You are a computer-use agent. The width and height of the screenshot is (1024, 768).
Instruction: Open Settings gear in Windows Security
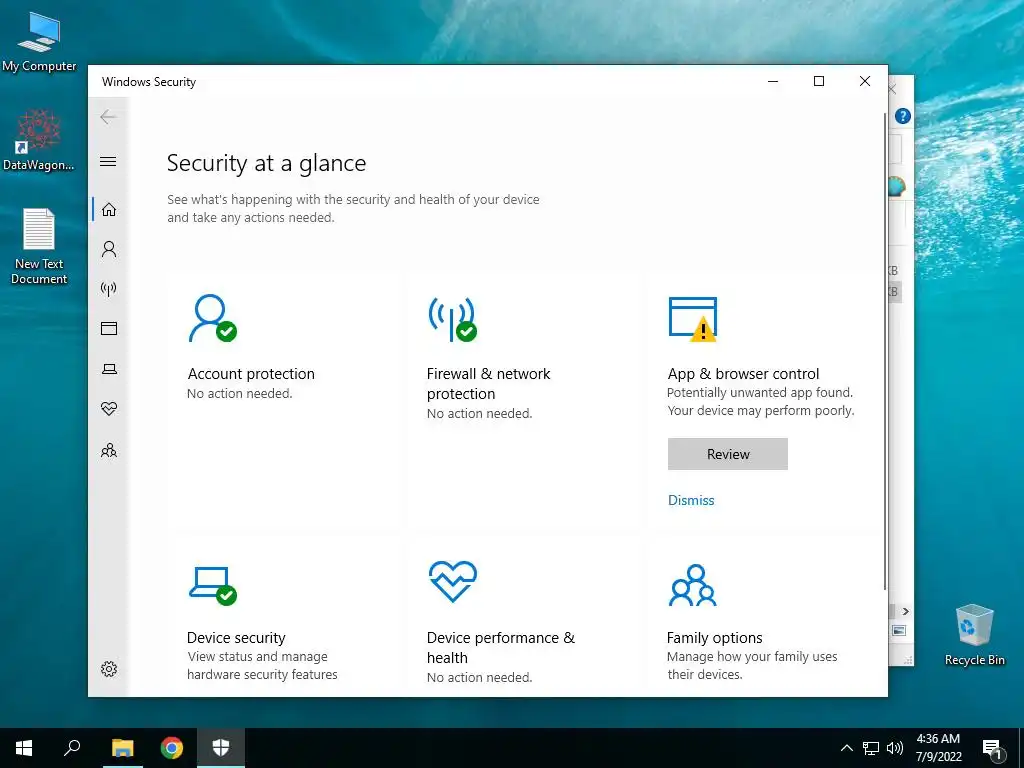pyautogui.click(x=109, y=669)
